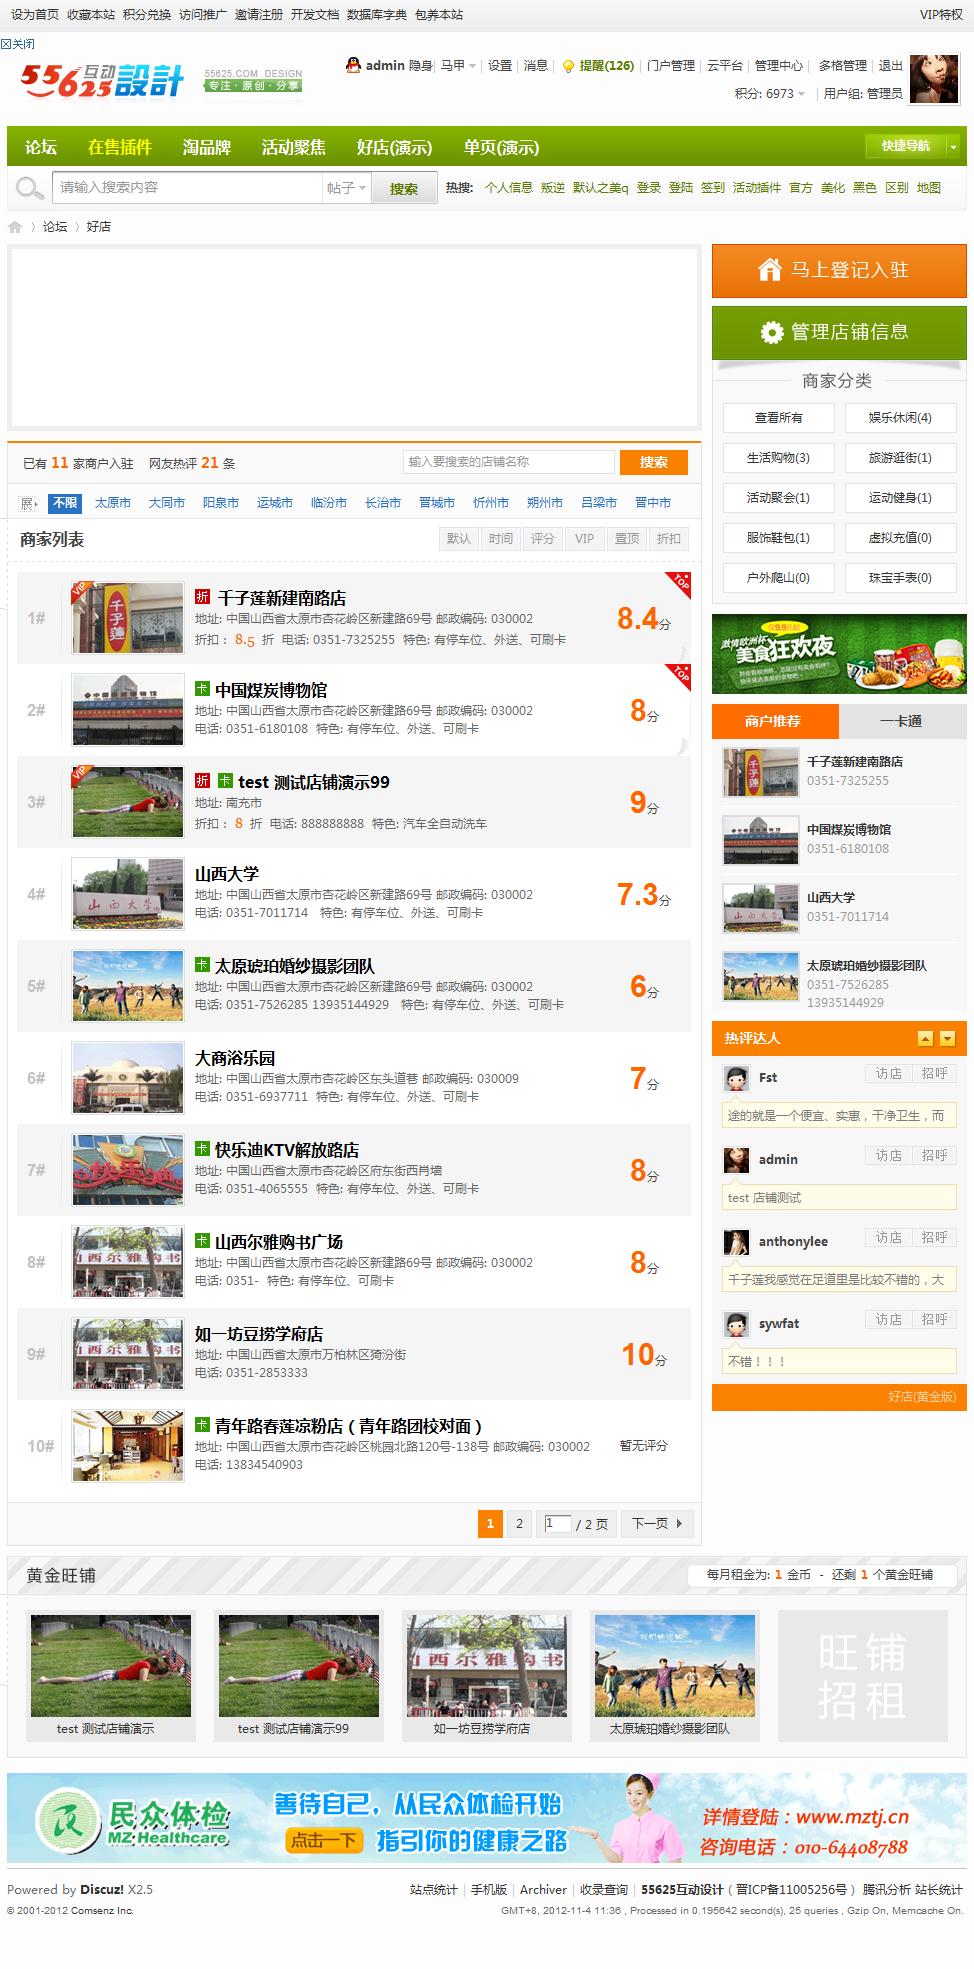The width and height of the screenshot is (974, 1969).
Task: Open the 山西大学 shop title
Action: pos(227,873)
